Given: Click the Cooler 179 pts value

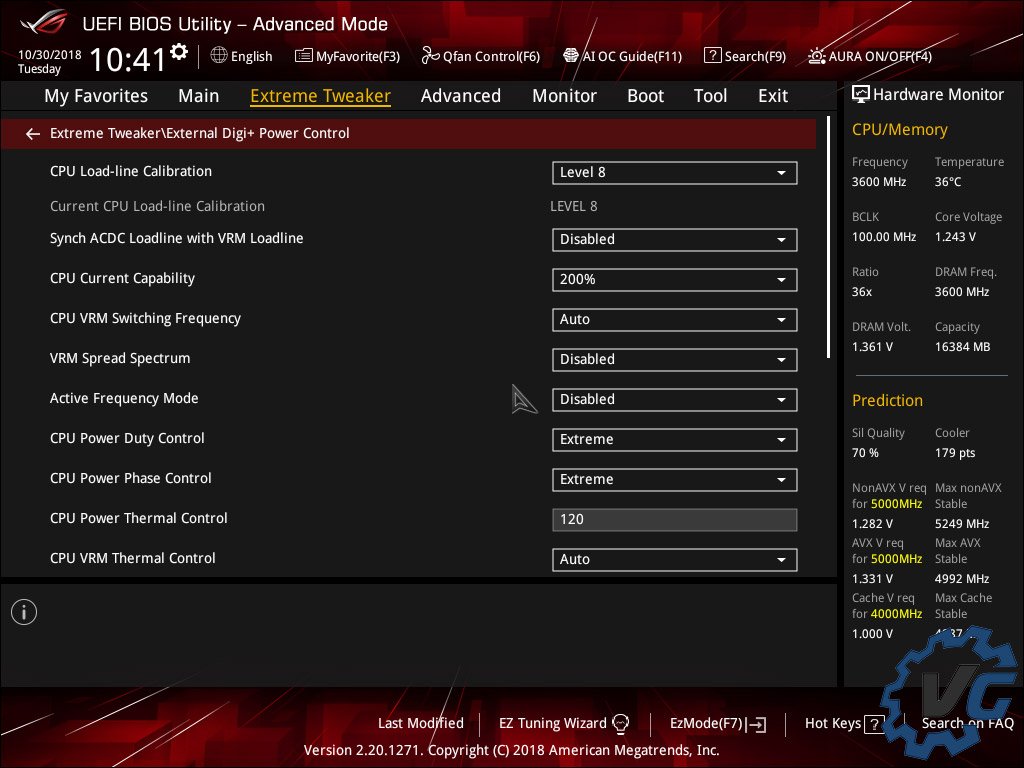Looking at the screenshot, I should 955,453.
